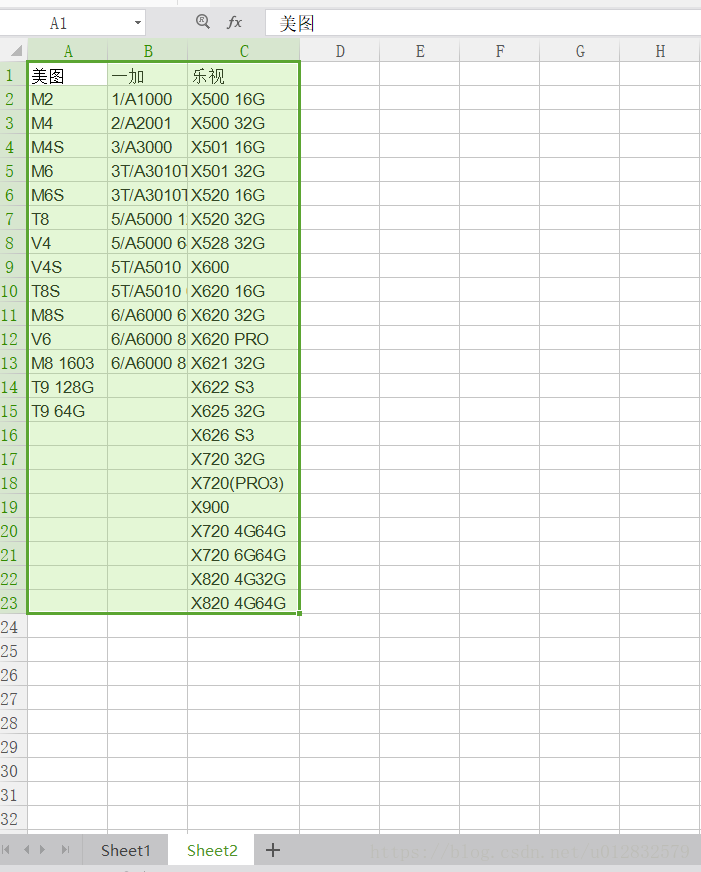
Task: Click cell with X720(PRO3)
Action: (243, 483)
